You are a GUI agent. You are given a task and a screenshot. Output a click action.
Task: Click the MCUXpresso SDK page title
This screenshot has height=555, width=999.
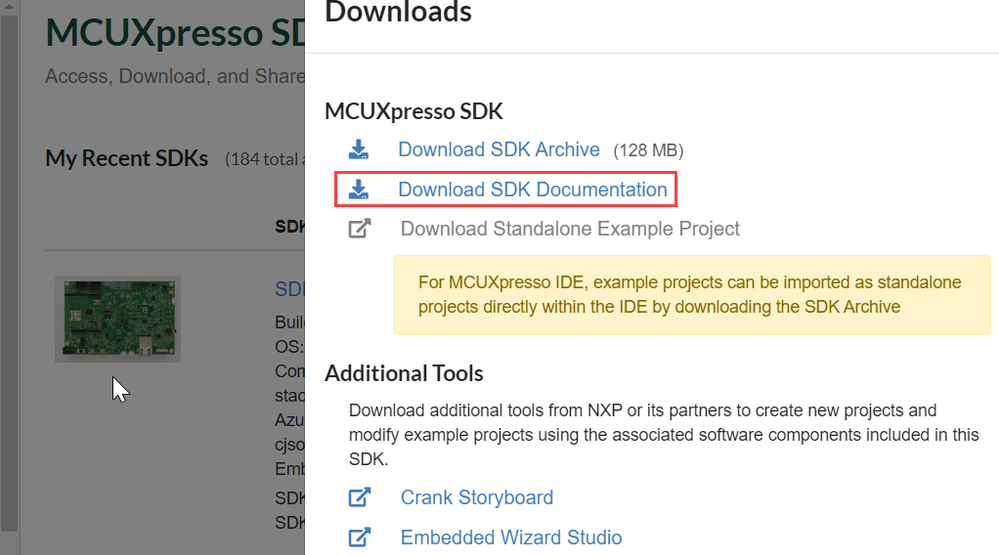pos(168,33)
